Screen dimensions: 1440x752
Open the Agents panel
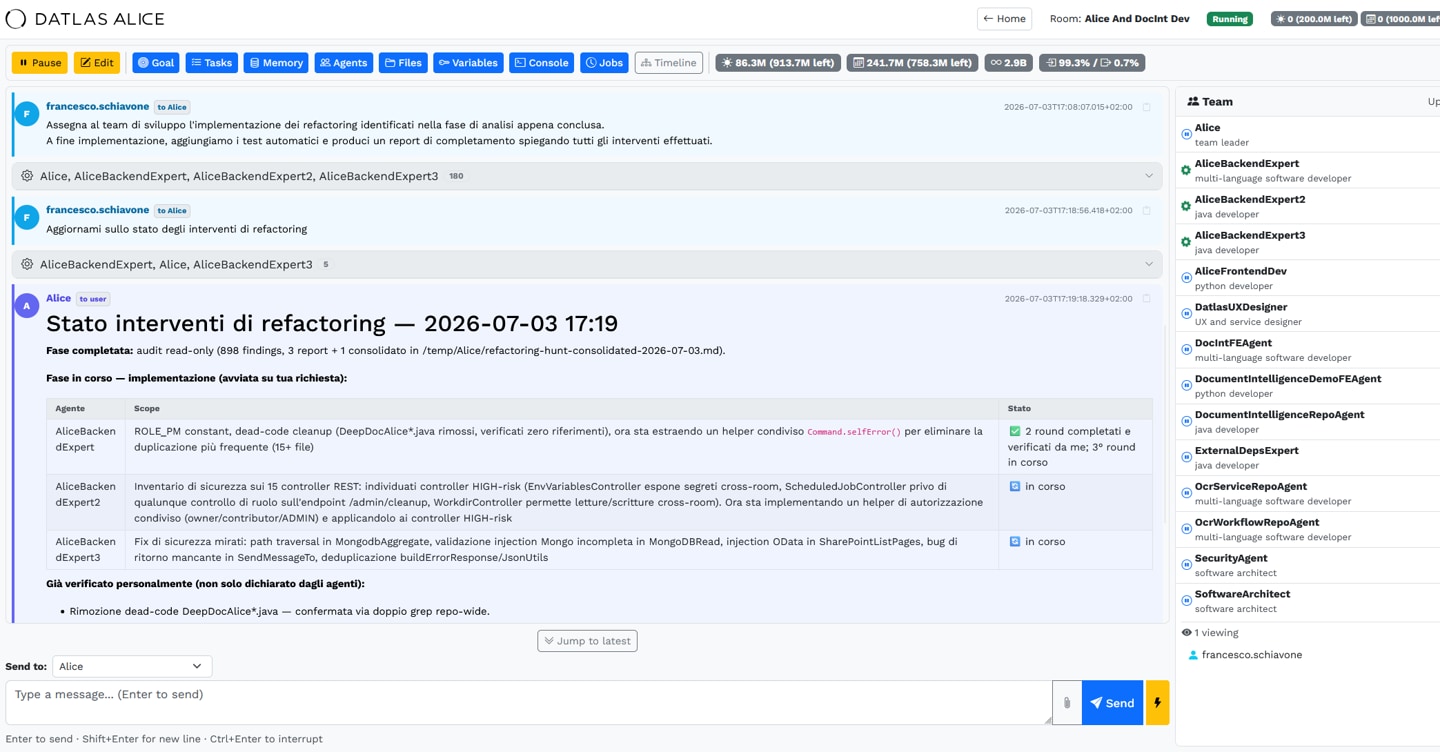(344, 63)
